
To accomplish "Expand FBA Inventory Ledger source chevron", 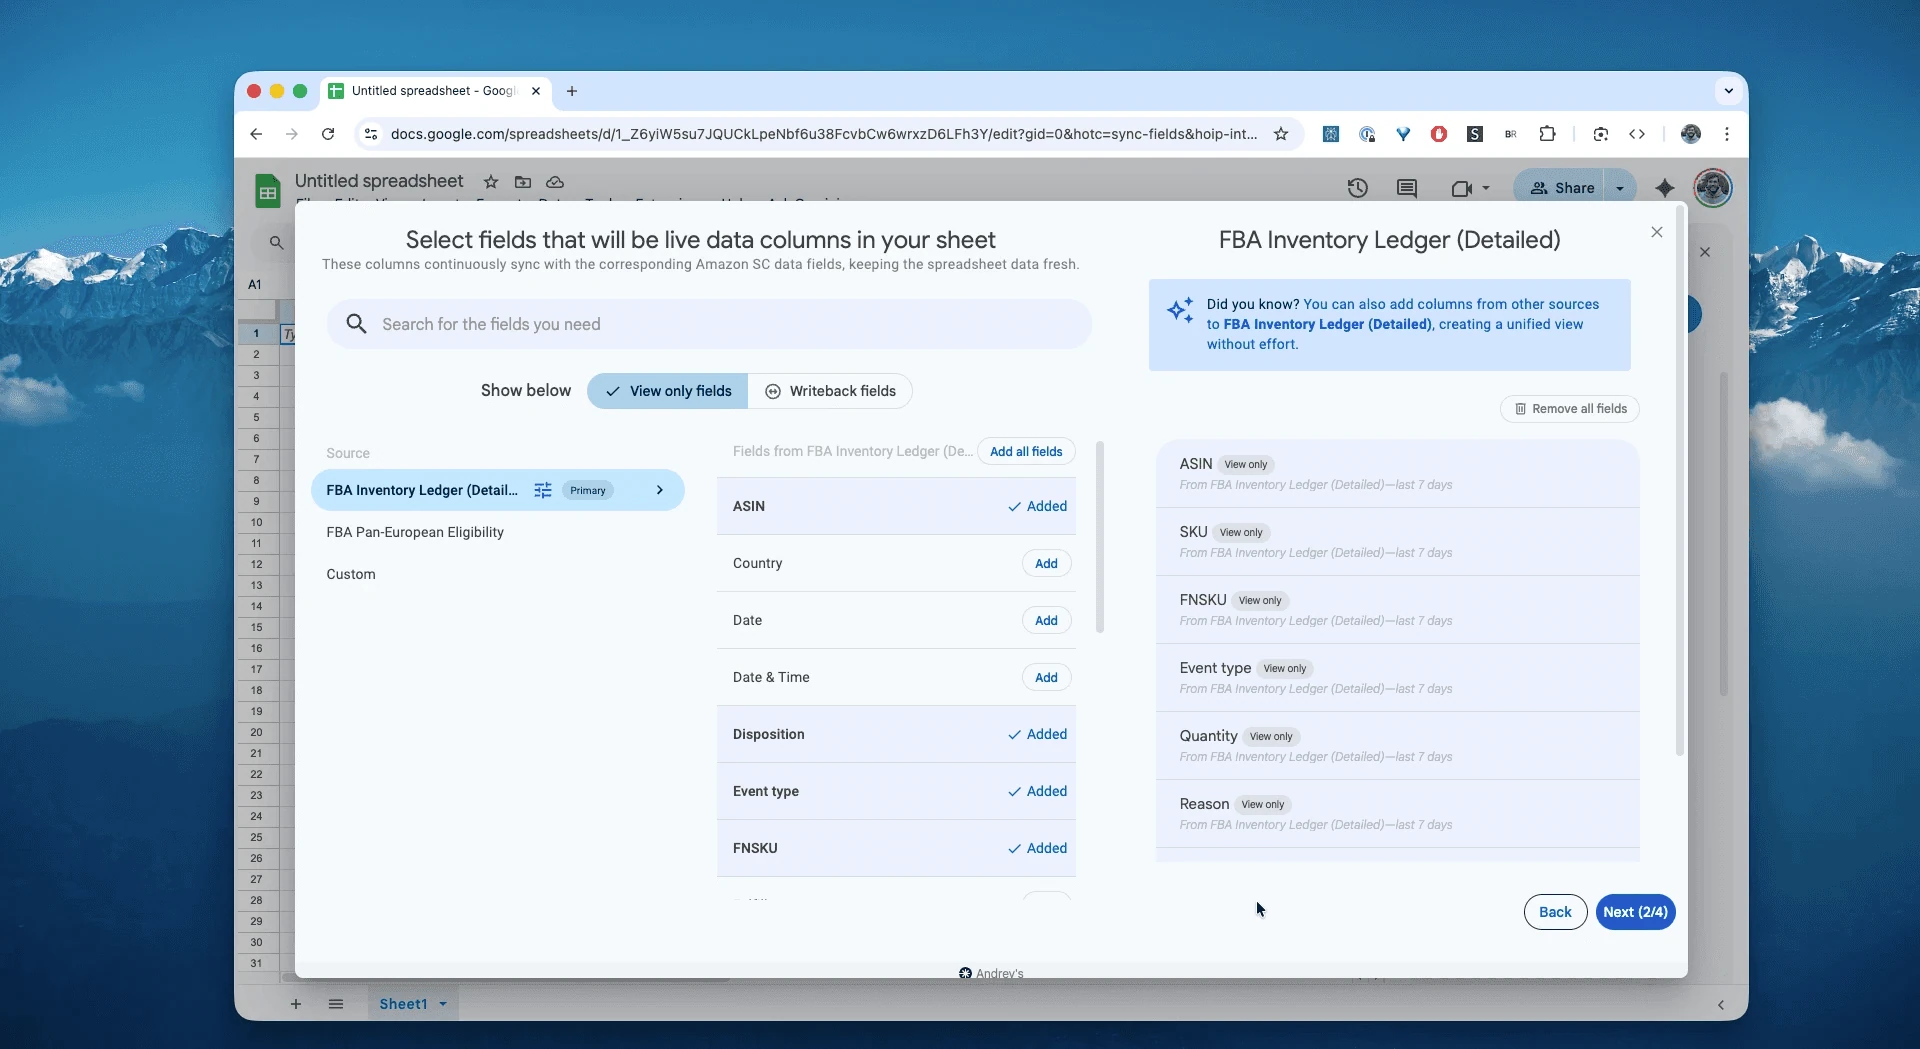I will tap(659, 490).
